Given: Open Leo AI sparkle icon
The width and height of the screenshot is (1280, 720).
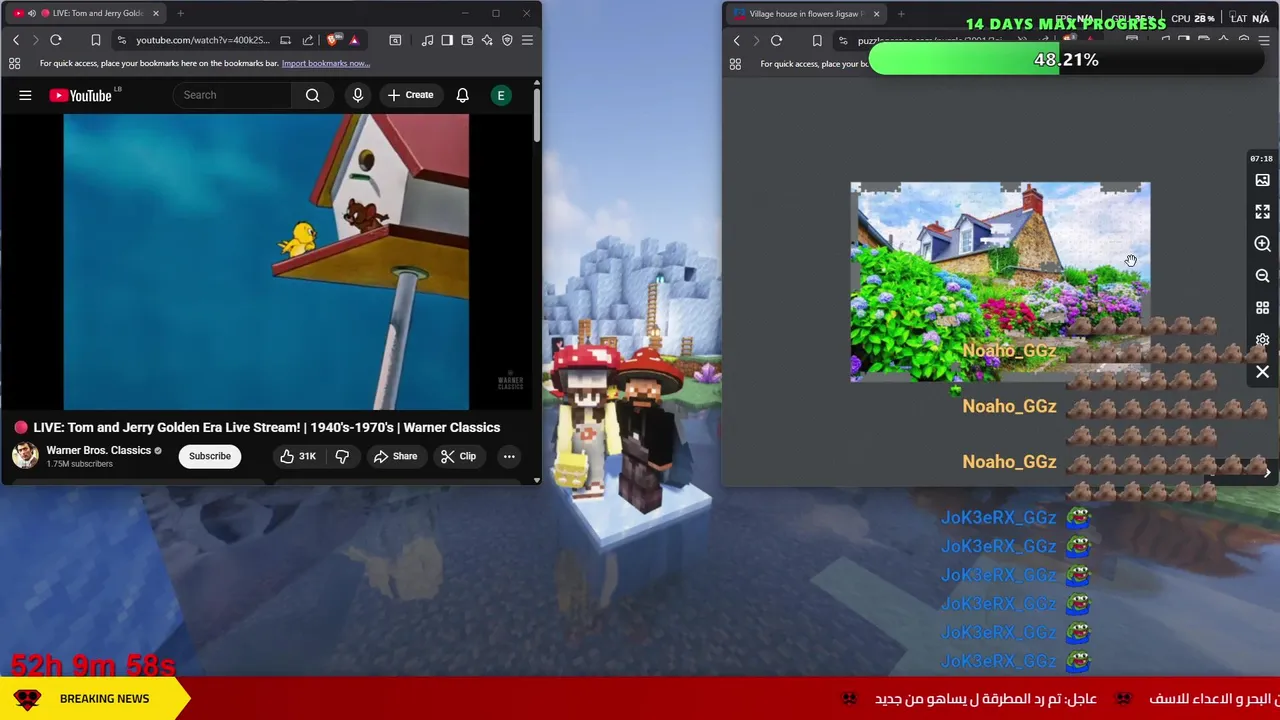Looking at the screenshot, I should (x=487, y=40).
